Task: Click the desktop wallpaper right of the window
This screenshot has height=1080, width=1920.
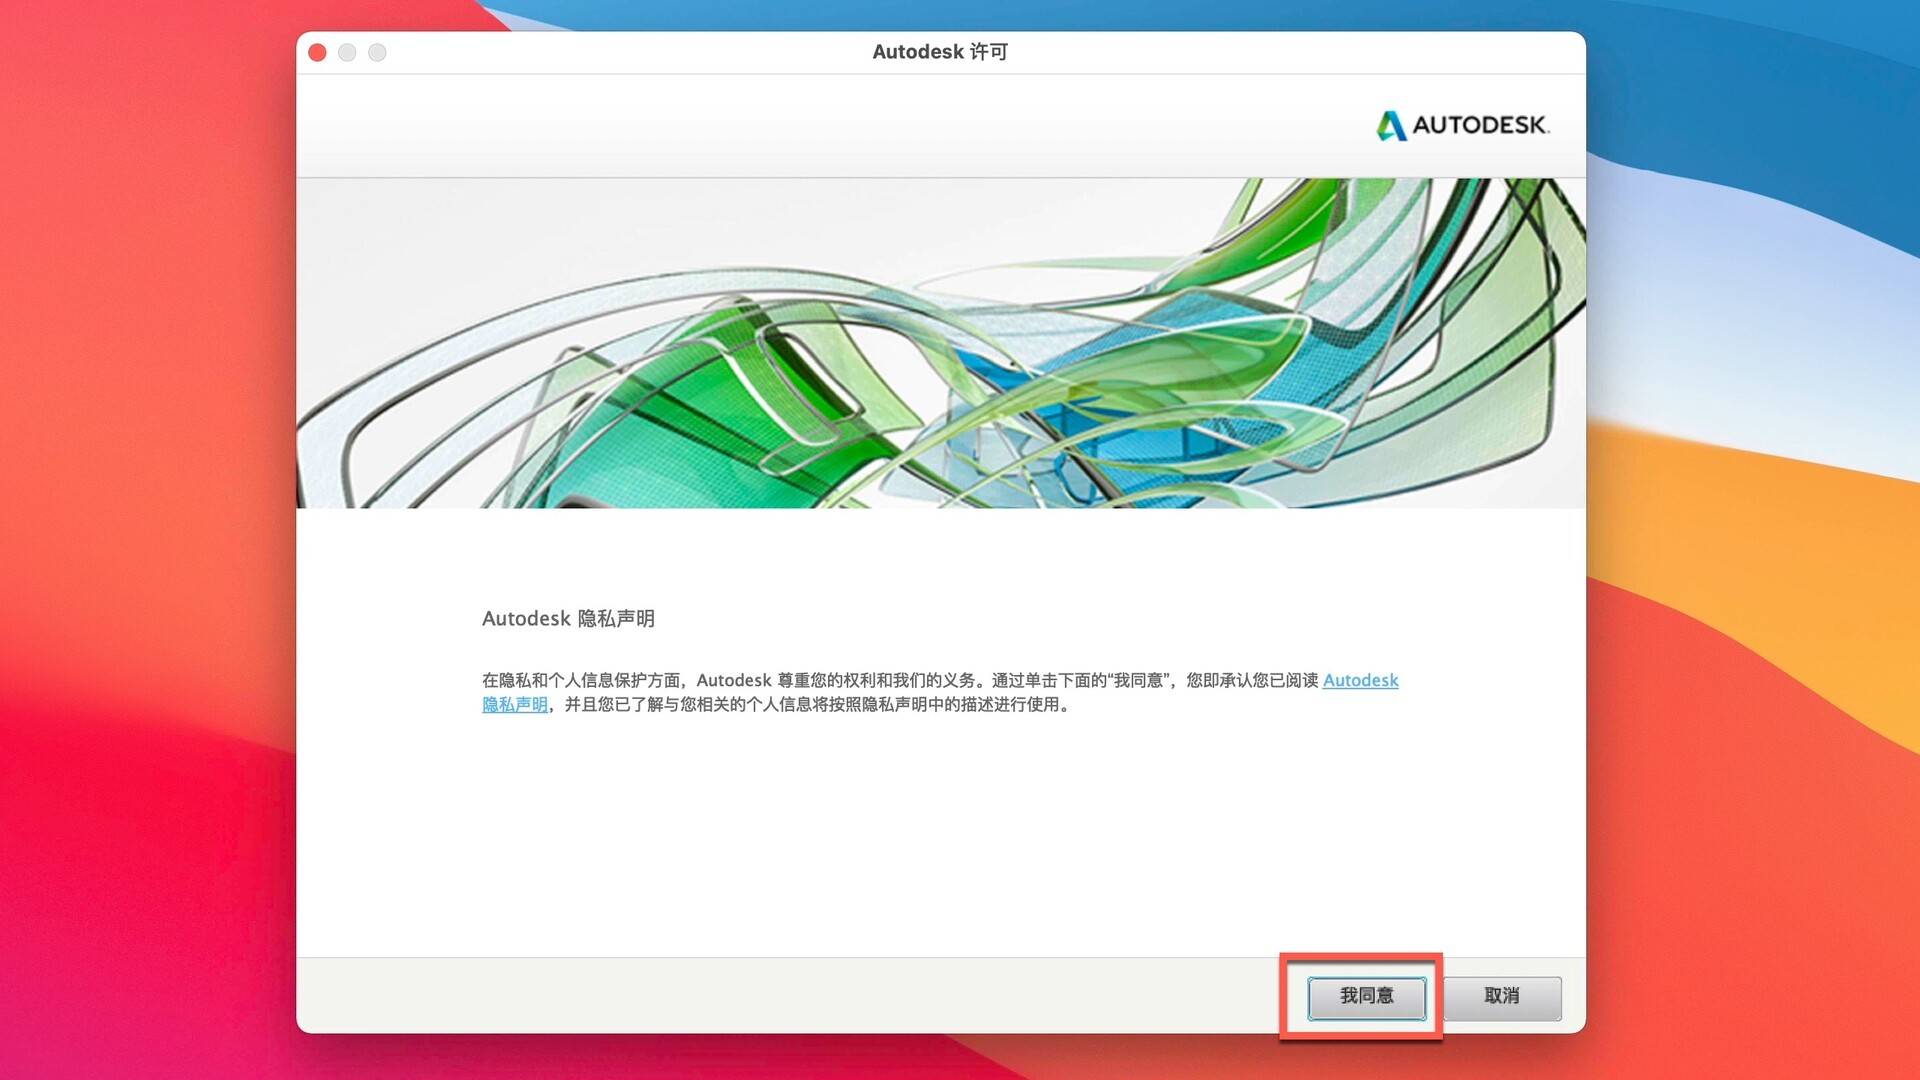Action: (x=1750, y=540)
